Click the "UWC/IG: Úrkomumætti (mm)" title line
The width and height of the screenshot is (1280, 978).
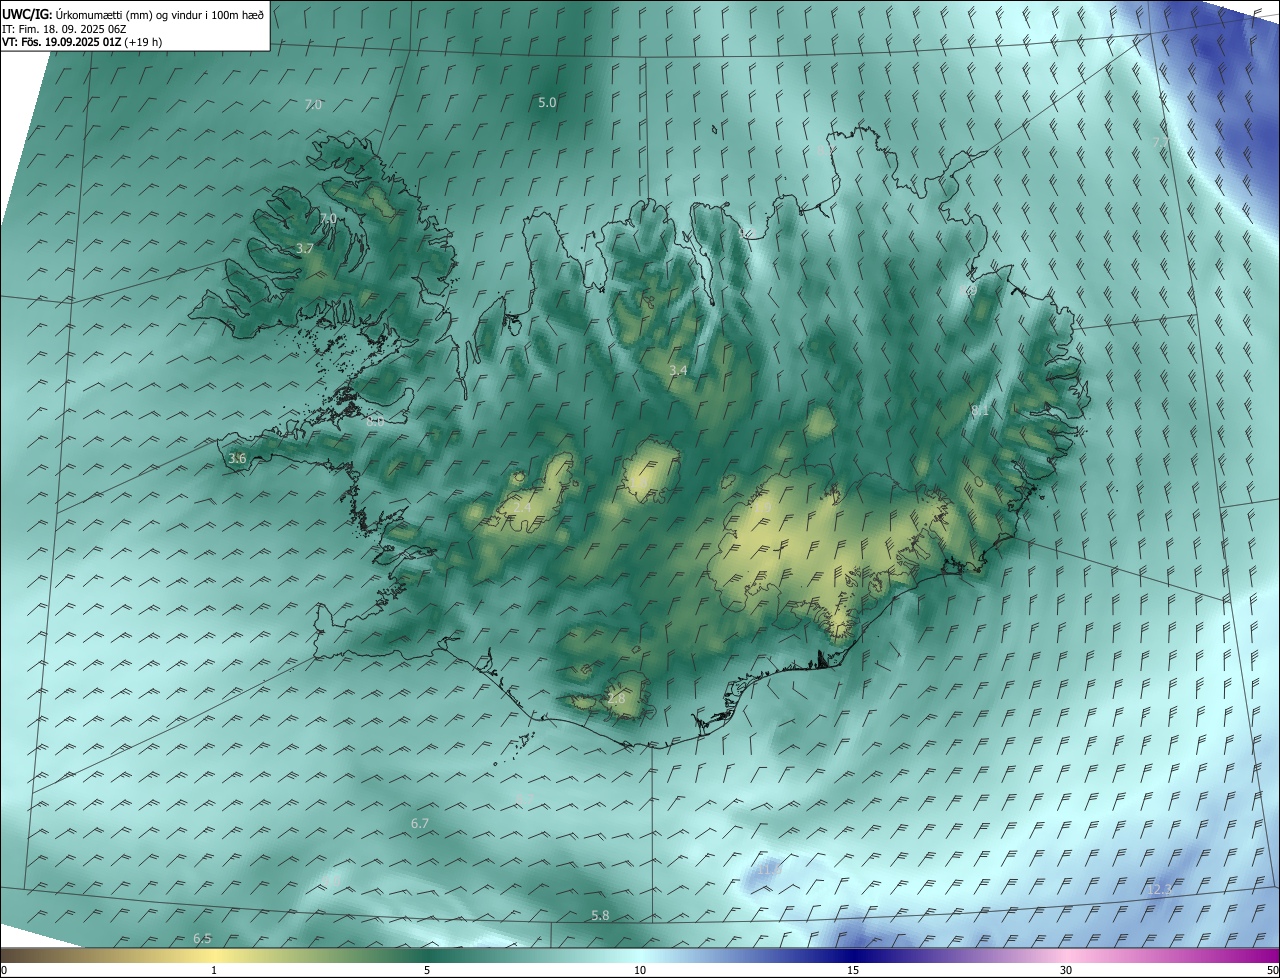(133, 14)
